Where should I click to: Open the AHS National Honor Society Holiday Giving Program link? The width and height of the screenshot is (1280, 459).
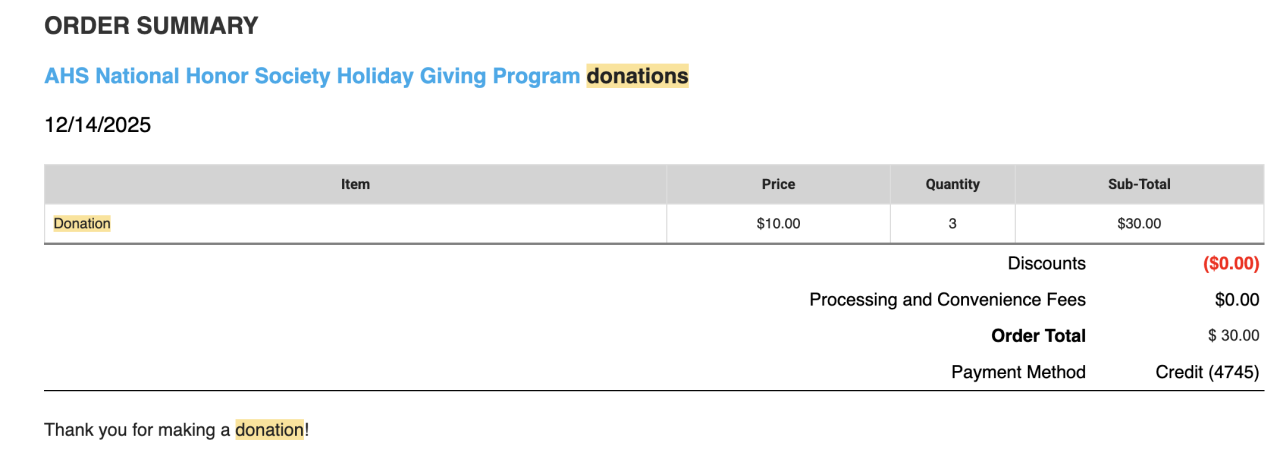pyautogui.click(x=312, y=76)
